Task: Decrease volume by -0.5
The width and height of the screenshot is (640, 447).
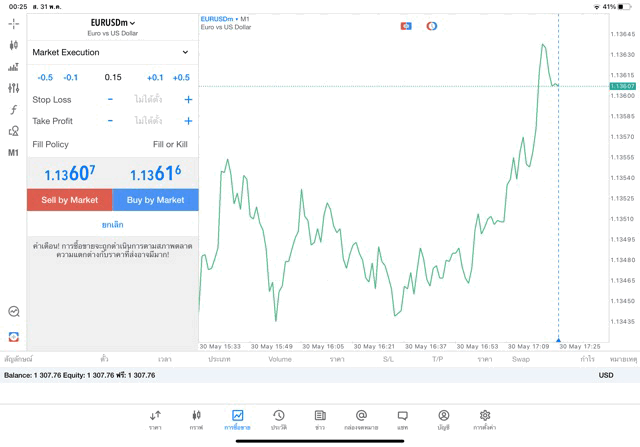Action: tap(45, 77)
